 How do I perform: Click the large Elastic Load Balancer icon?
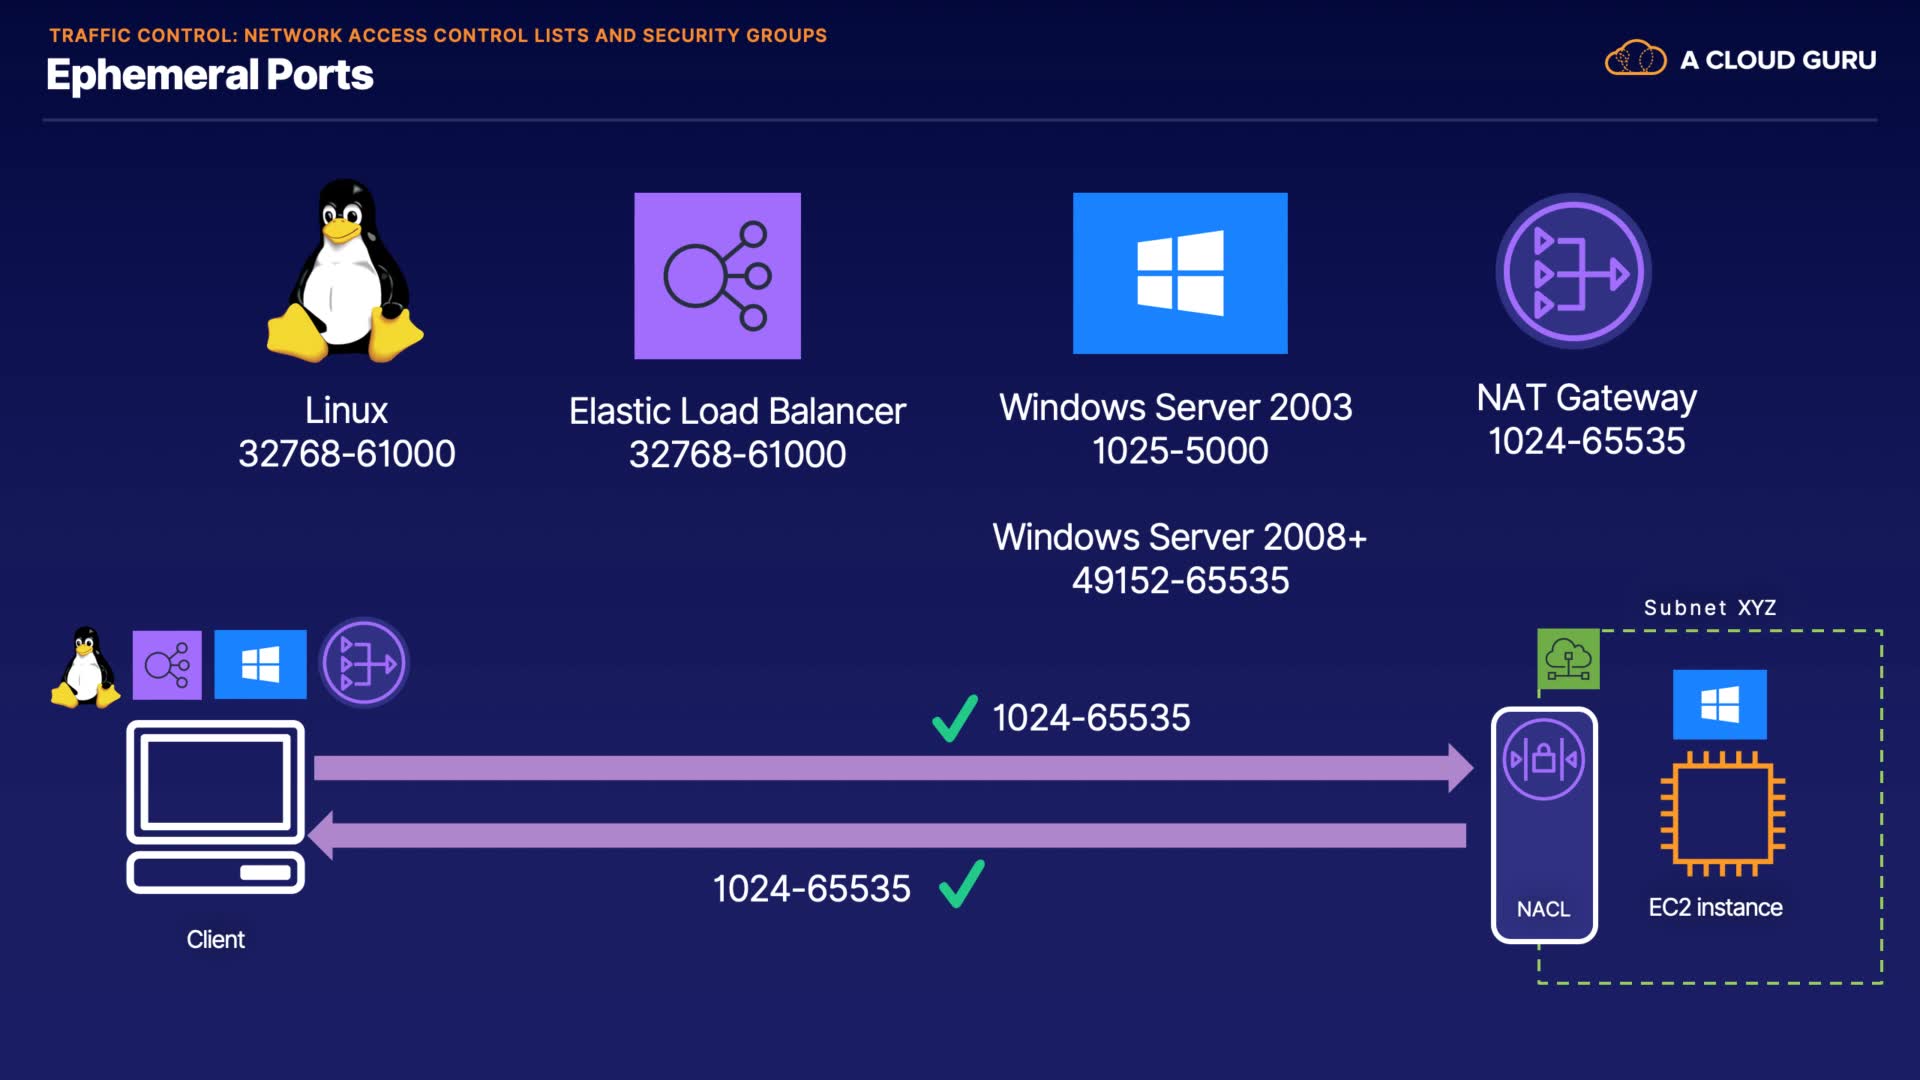coord(717,276)
